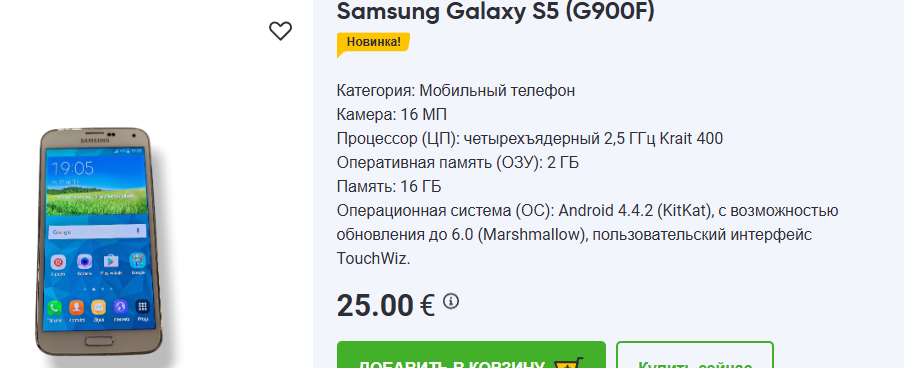The width and height of the screenshot is (904, 368).
Task: Open the Samsung Galaxy S5 (G900F) title
Action: [x=495, y=11]
